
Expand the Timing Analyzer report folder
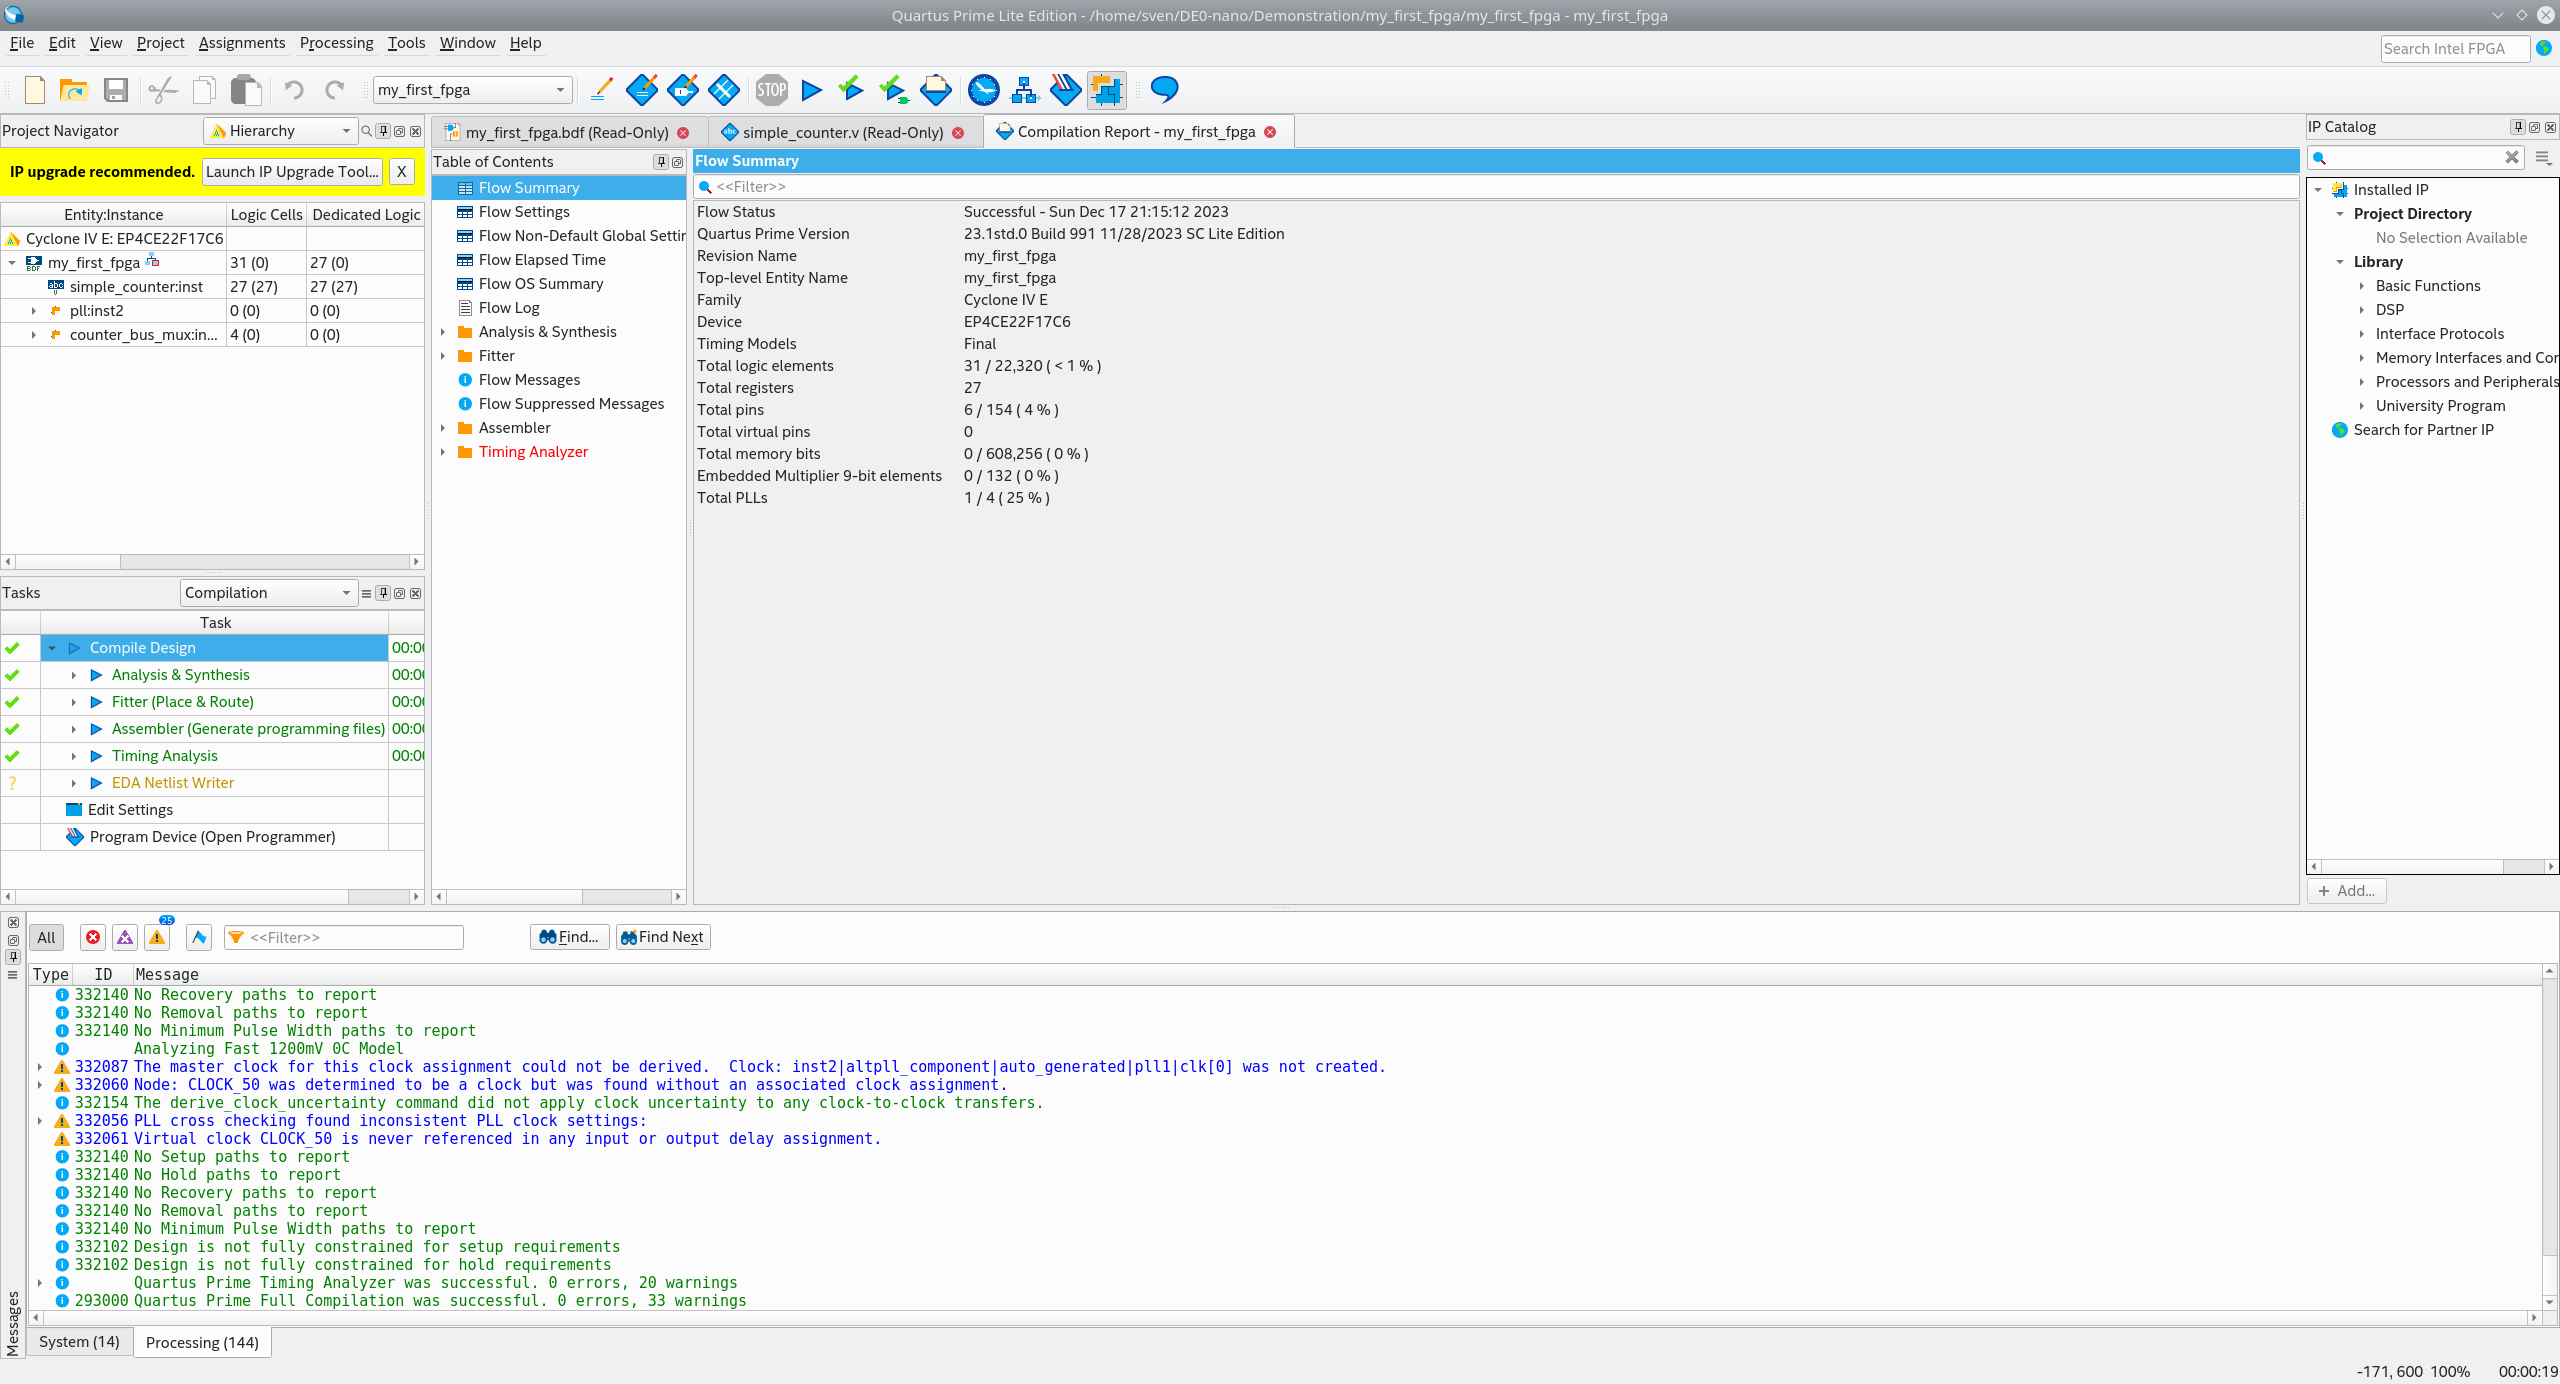(x=443, y=452)
